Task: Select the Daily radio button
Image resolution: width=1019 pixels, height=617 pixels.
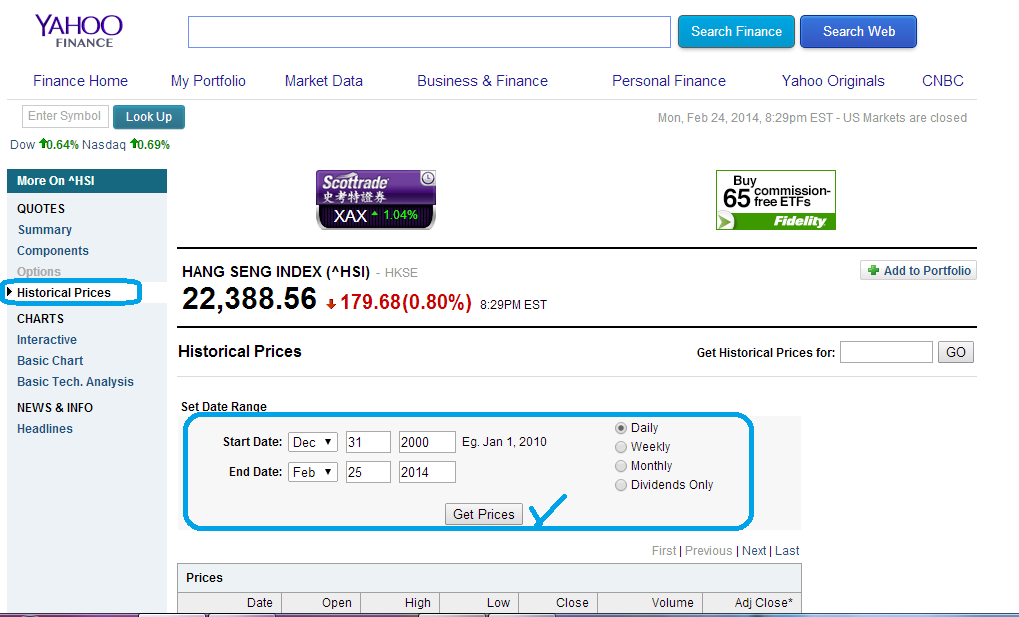Action: pyautogui.click(x=621, y=428)
